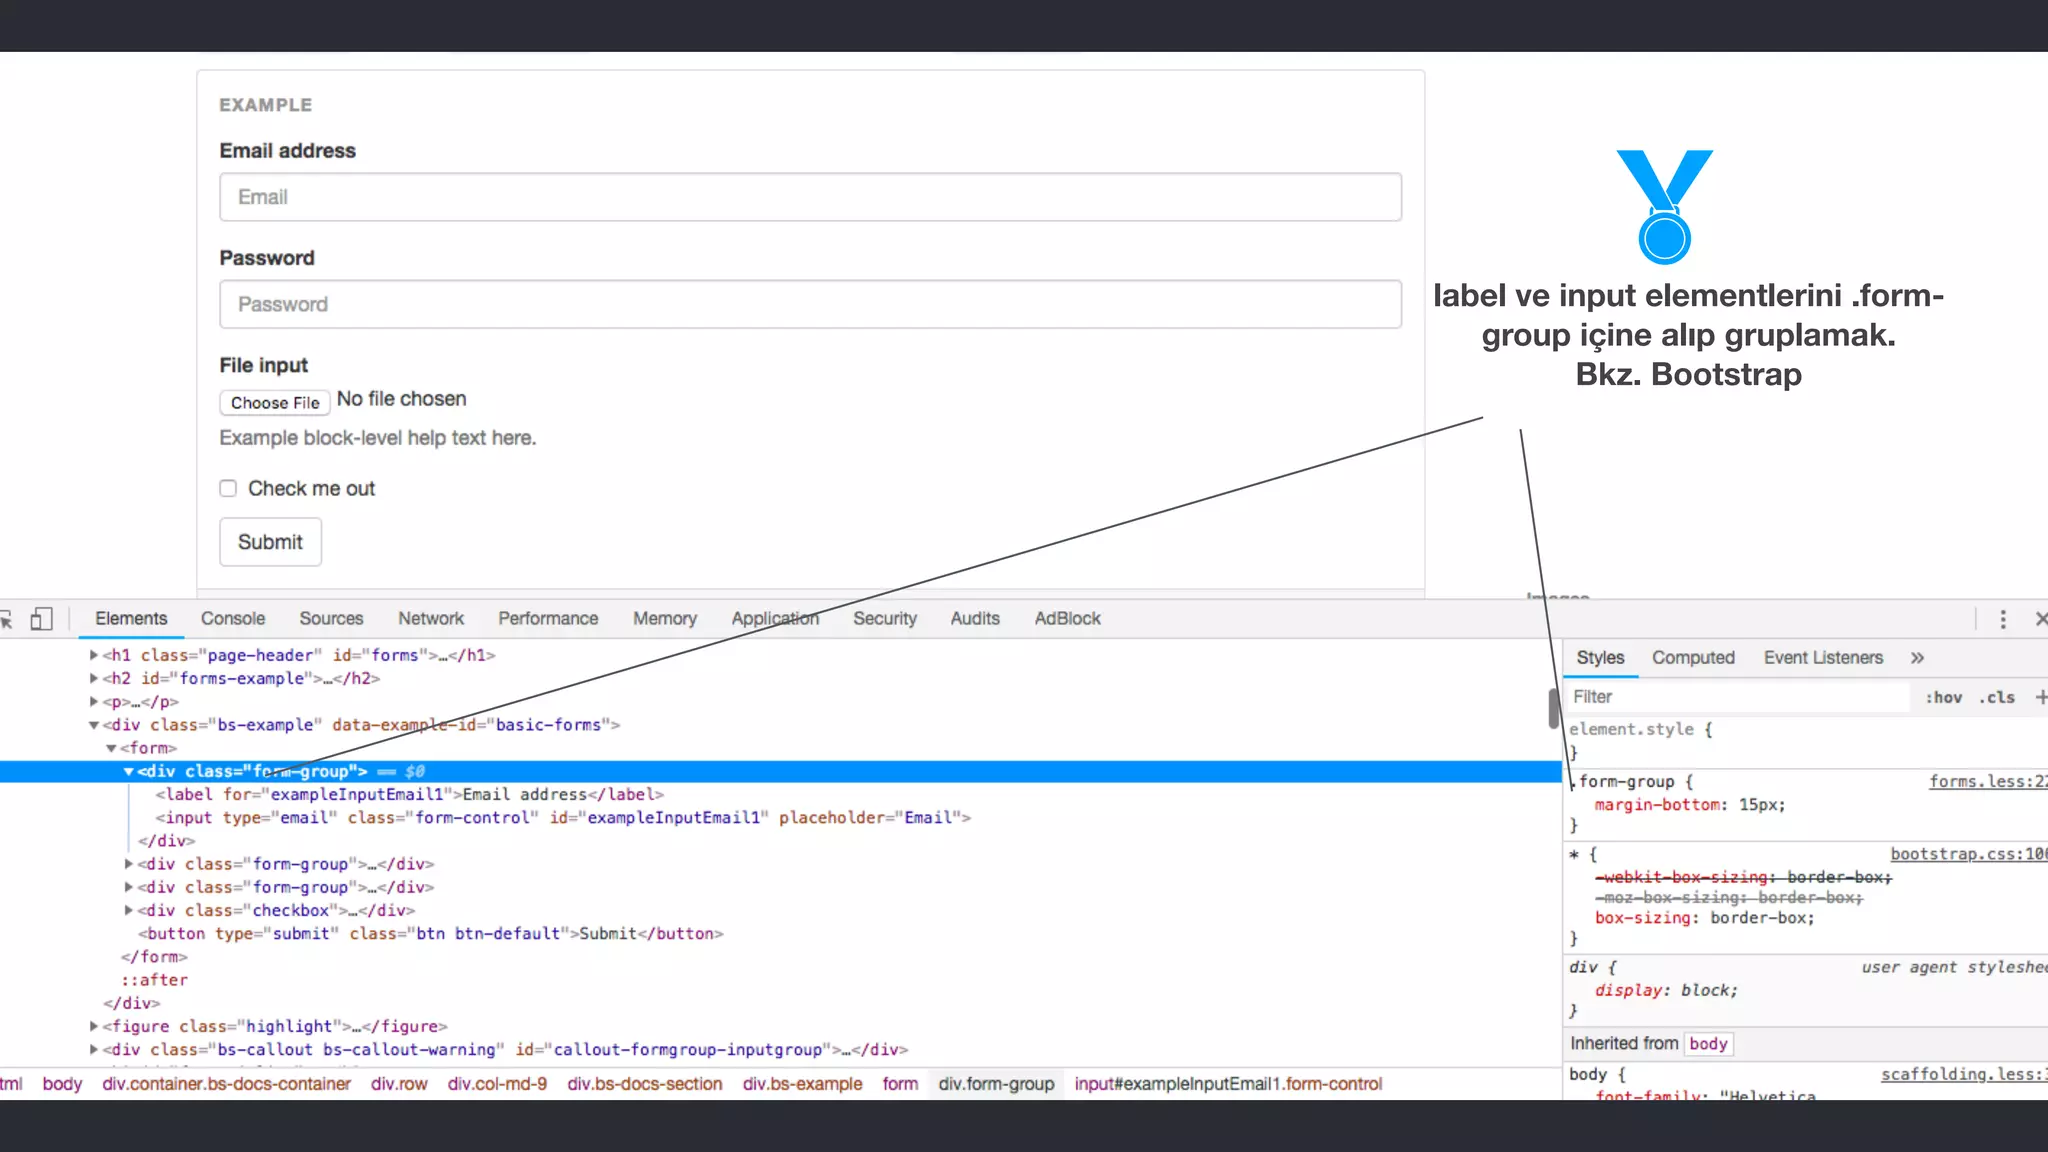Switch to the Performance tab
The width and height of the screenshot is (2048, 1152).
[548, 619]
